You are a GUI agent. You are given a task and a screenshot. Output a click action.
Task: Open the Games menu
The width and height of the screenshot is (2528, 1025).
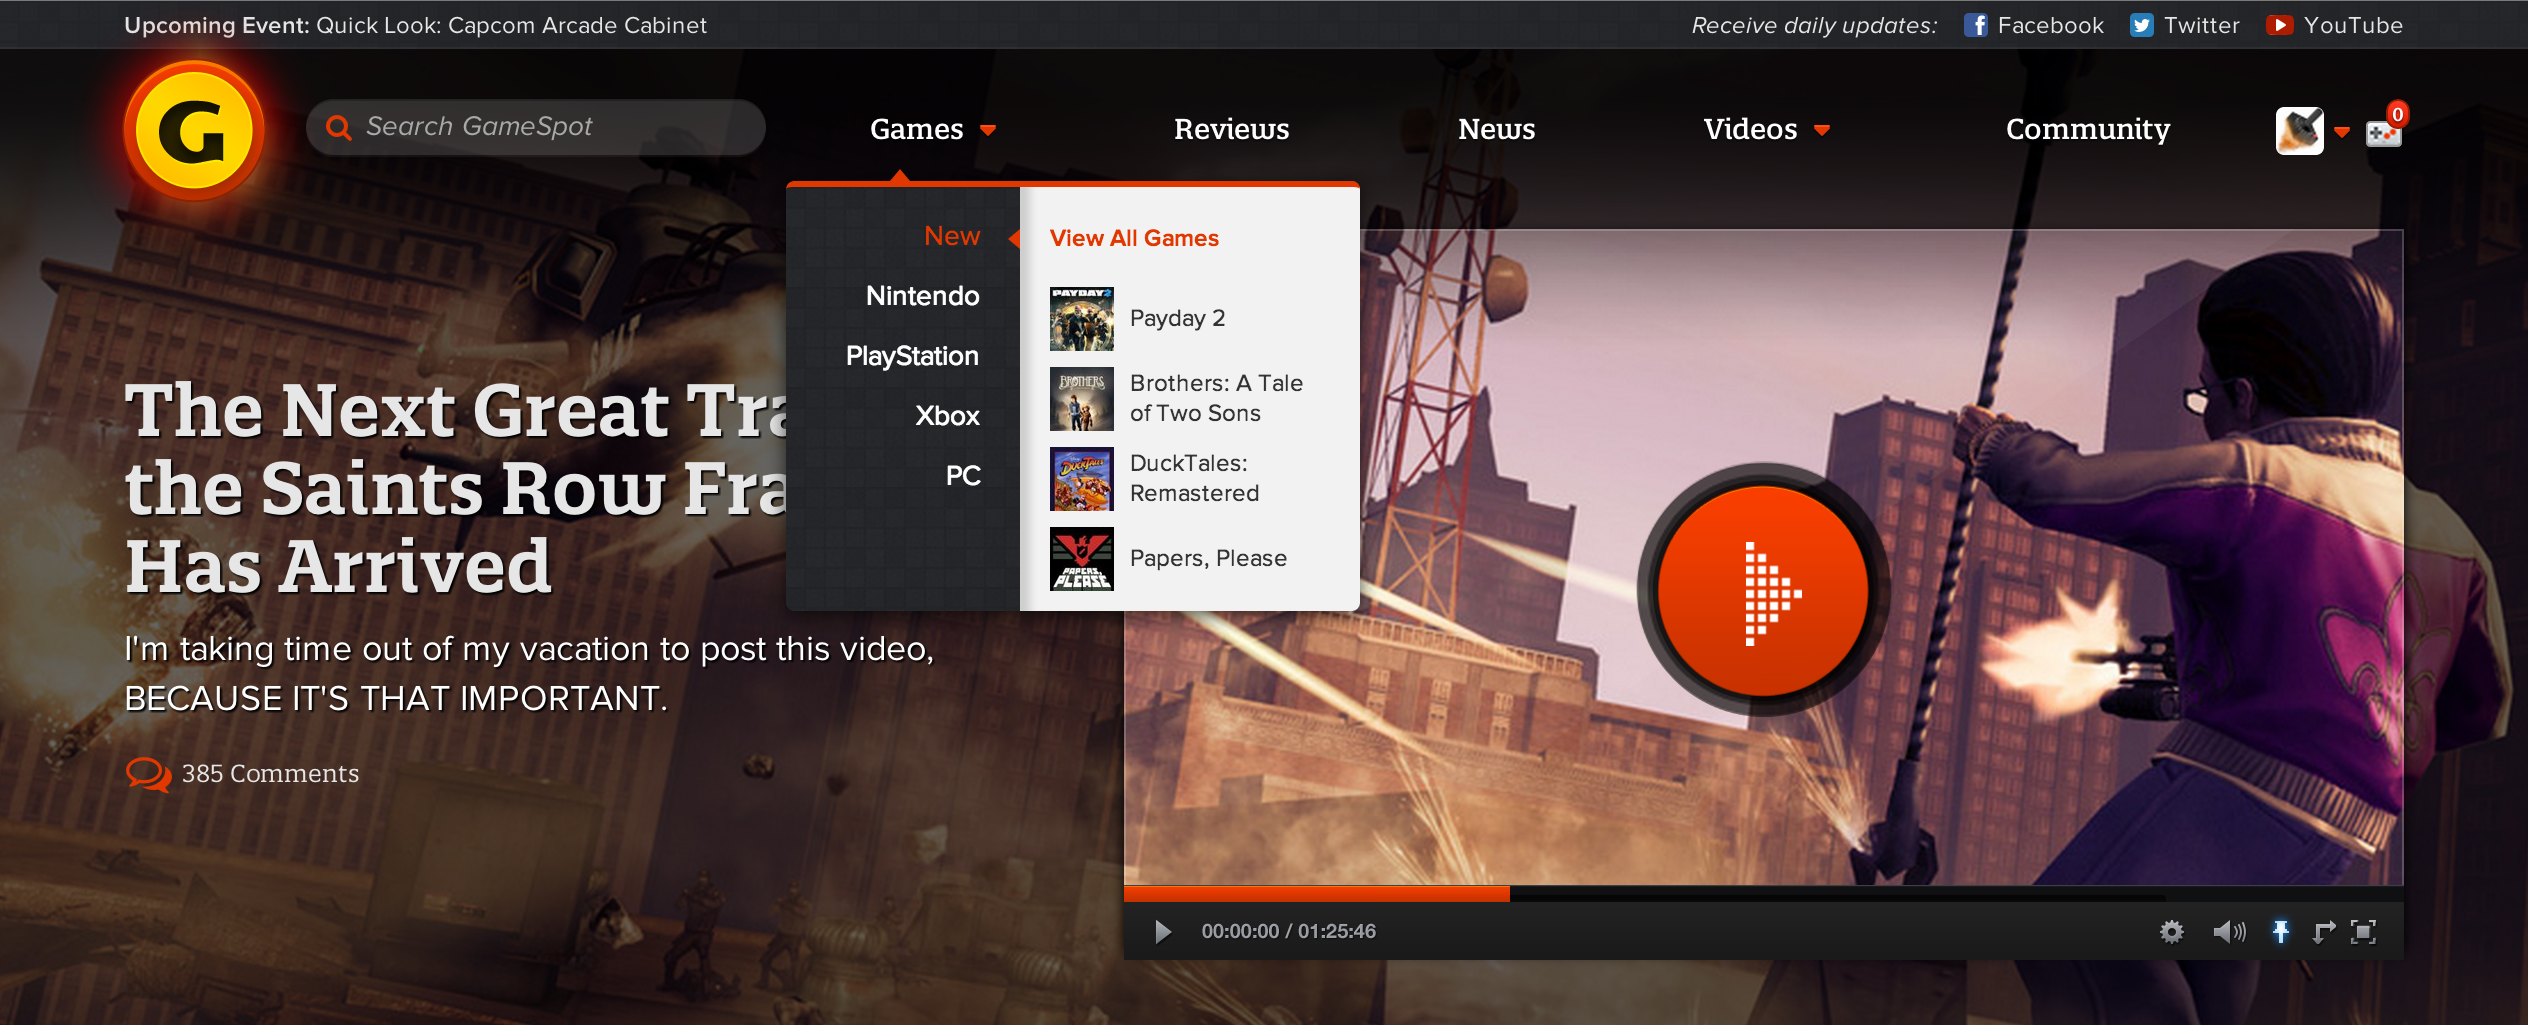tap(917, 129)
